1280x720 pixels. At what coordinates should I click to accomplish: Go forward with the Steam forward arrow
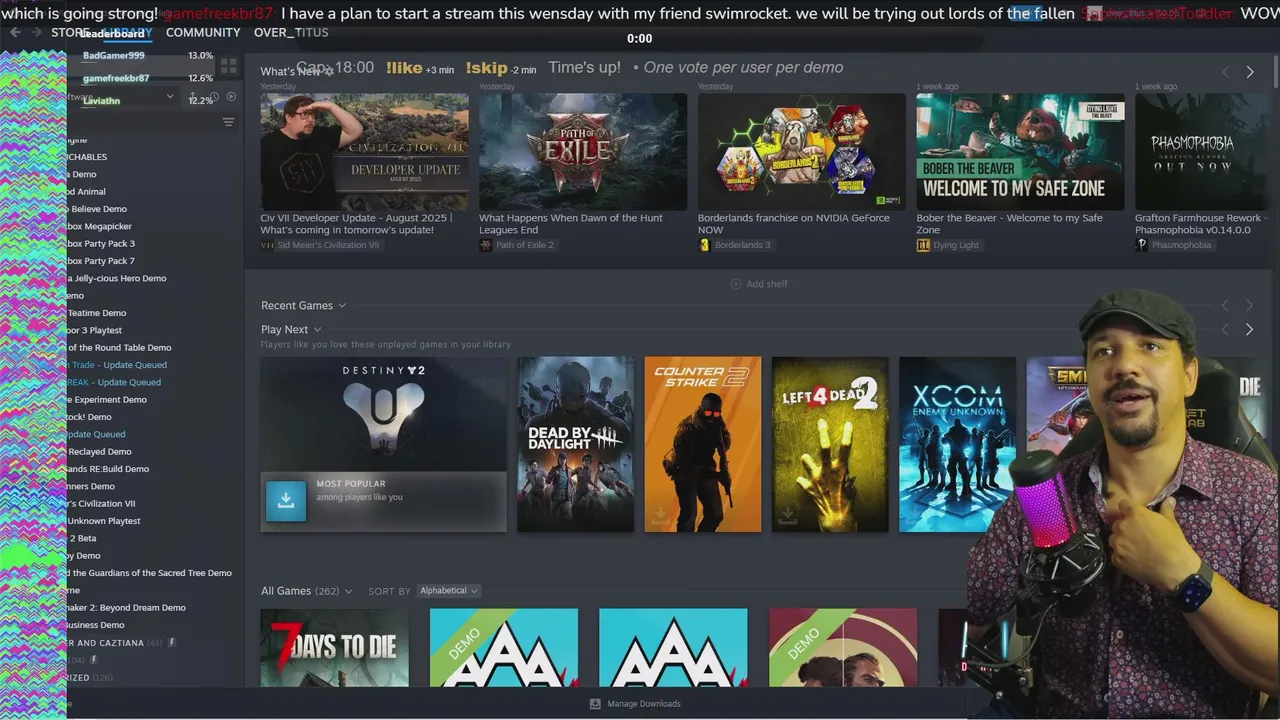click(x=37, y=32)
